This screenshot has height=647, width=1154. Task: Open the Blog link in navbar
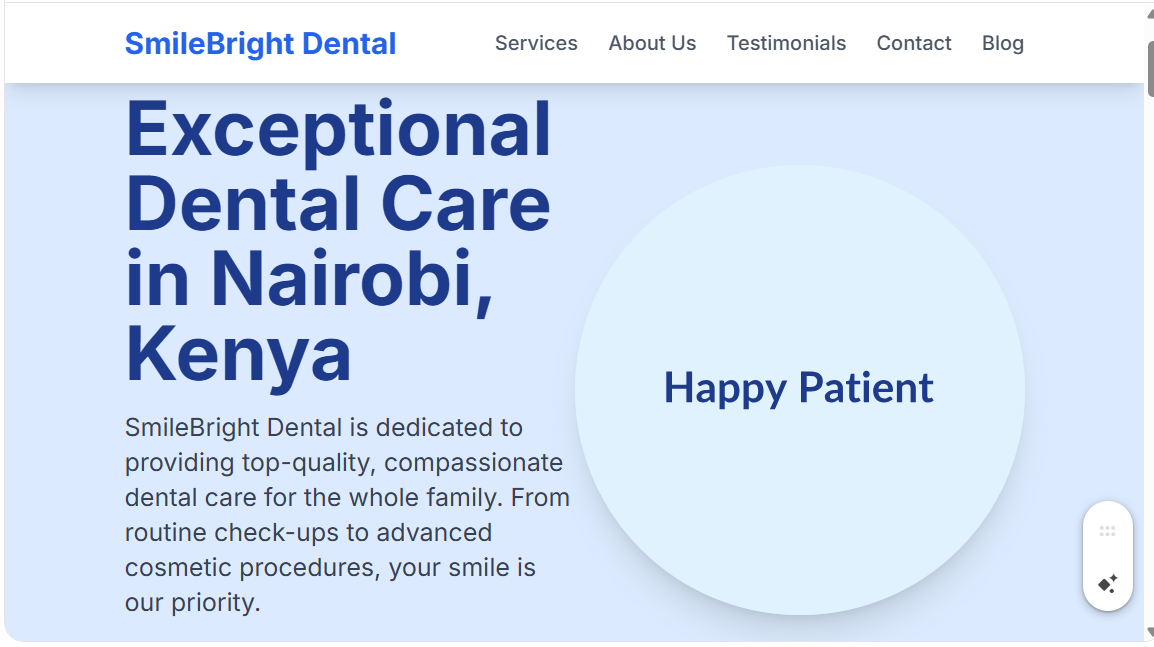coord(1002,43)
